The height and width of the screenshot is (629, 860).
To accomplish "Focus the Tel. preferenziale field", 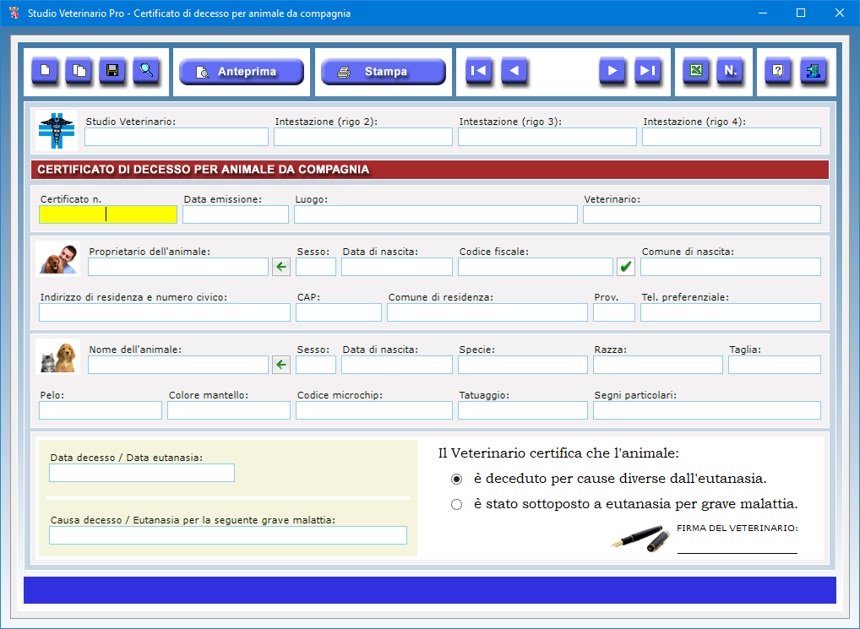I will point(731,313).
